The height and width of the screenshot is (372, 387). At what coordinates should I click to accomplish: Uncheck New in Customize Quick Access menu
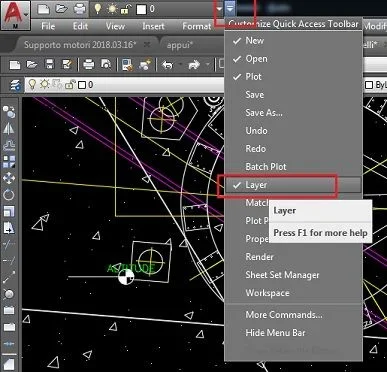[x=293, y=41]
